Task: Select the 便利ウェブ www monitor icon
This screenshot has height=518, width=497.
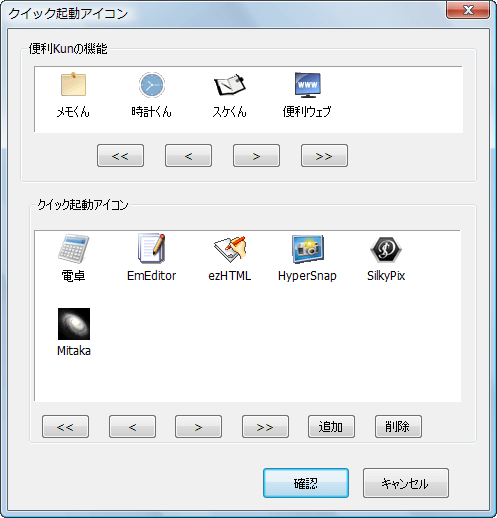Action: (x=308, y=85)
